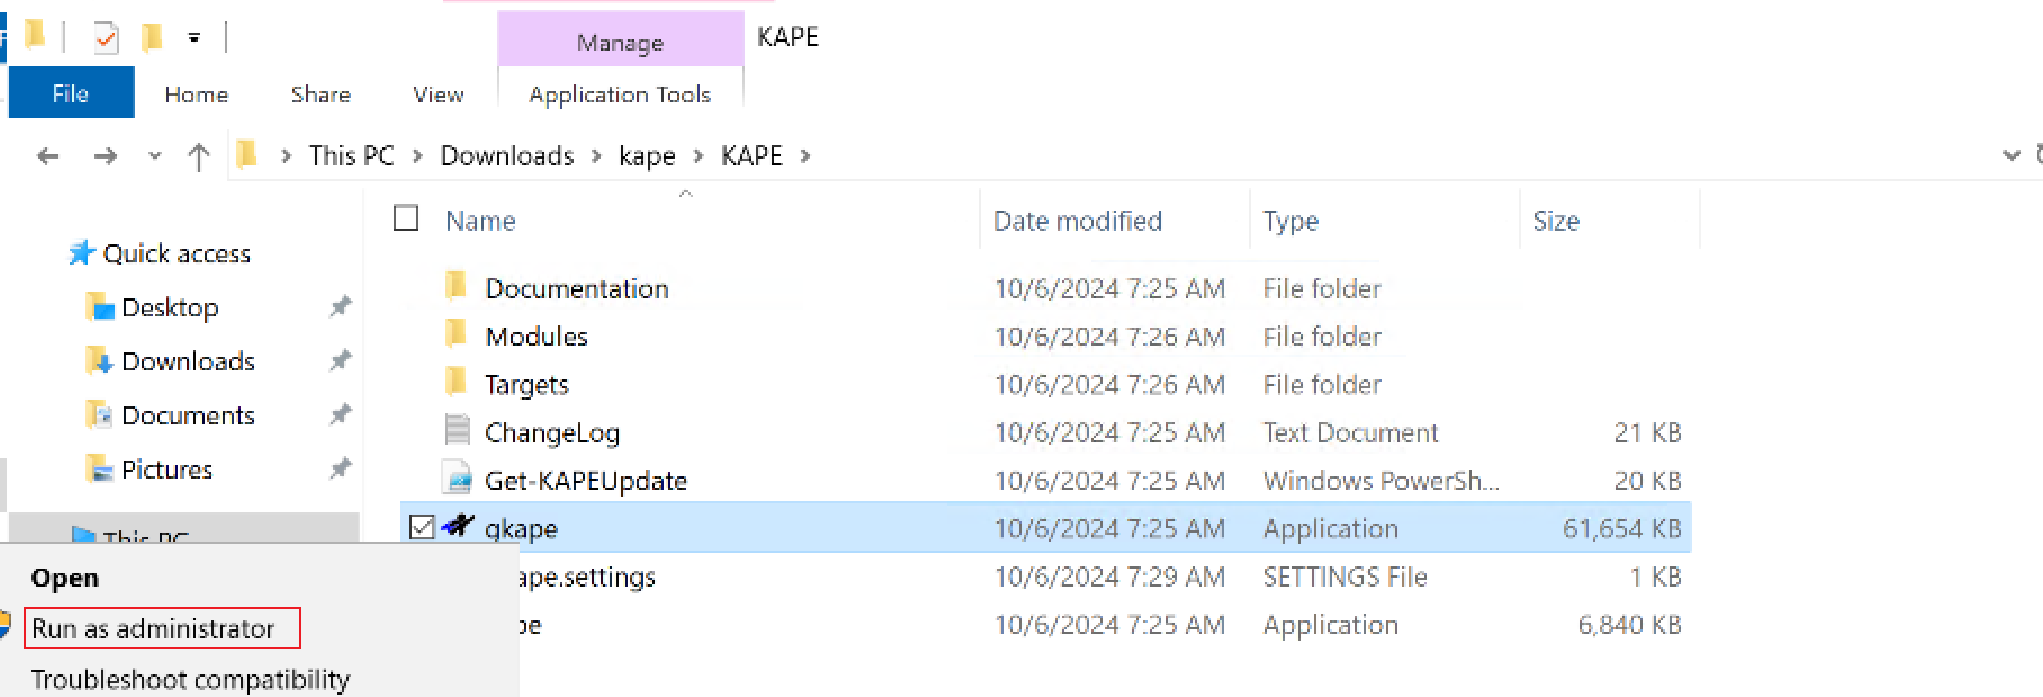Image resolution: width=2043 pixels, height=697 pixels.
Task: Select the Modules folder name
Action: [x=536, y=337]
